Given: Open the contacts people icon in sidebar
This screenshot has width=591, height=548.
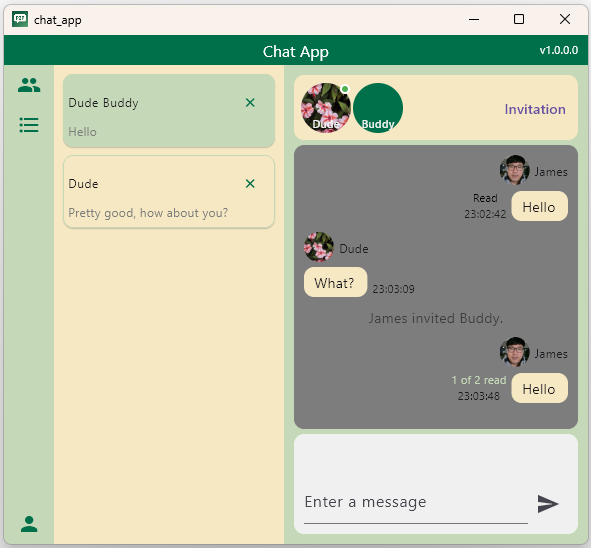Looking at the screenshot, I should tap(29, 85).
